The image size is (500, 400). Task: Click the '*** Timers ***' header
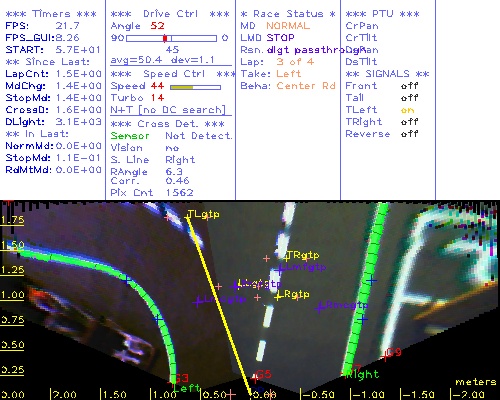pos(51,14)
